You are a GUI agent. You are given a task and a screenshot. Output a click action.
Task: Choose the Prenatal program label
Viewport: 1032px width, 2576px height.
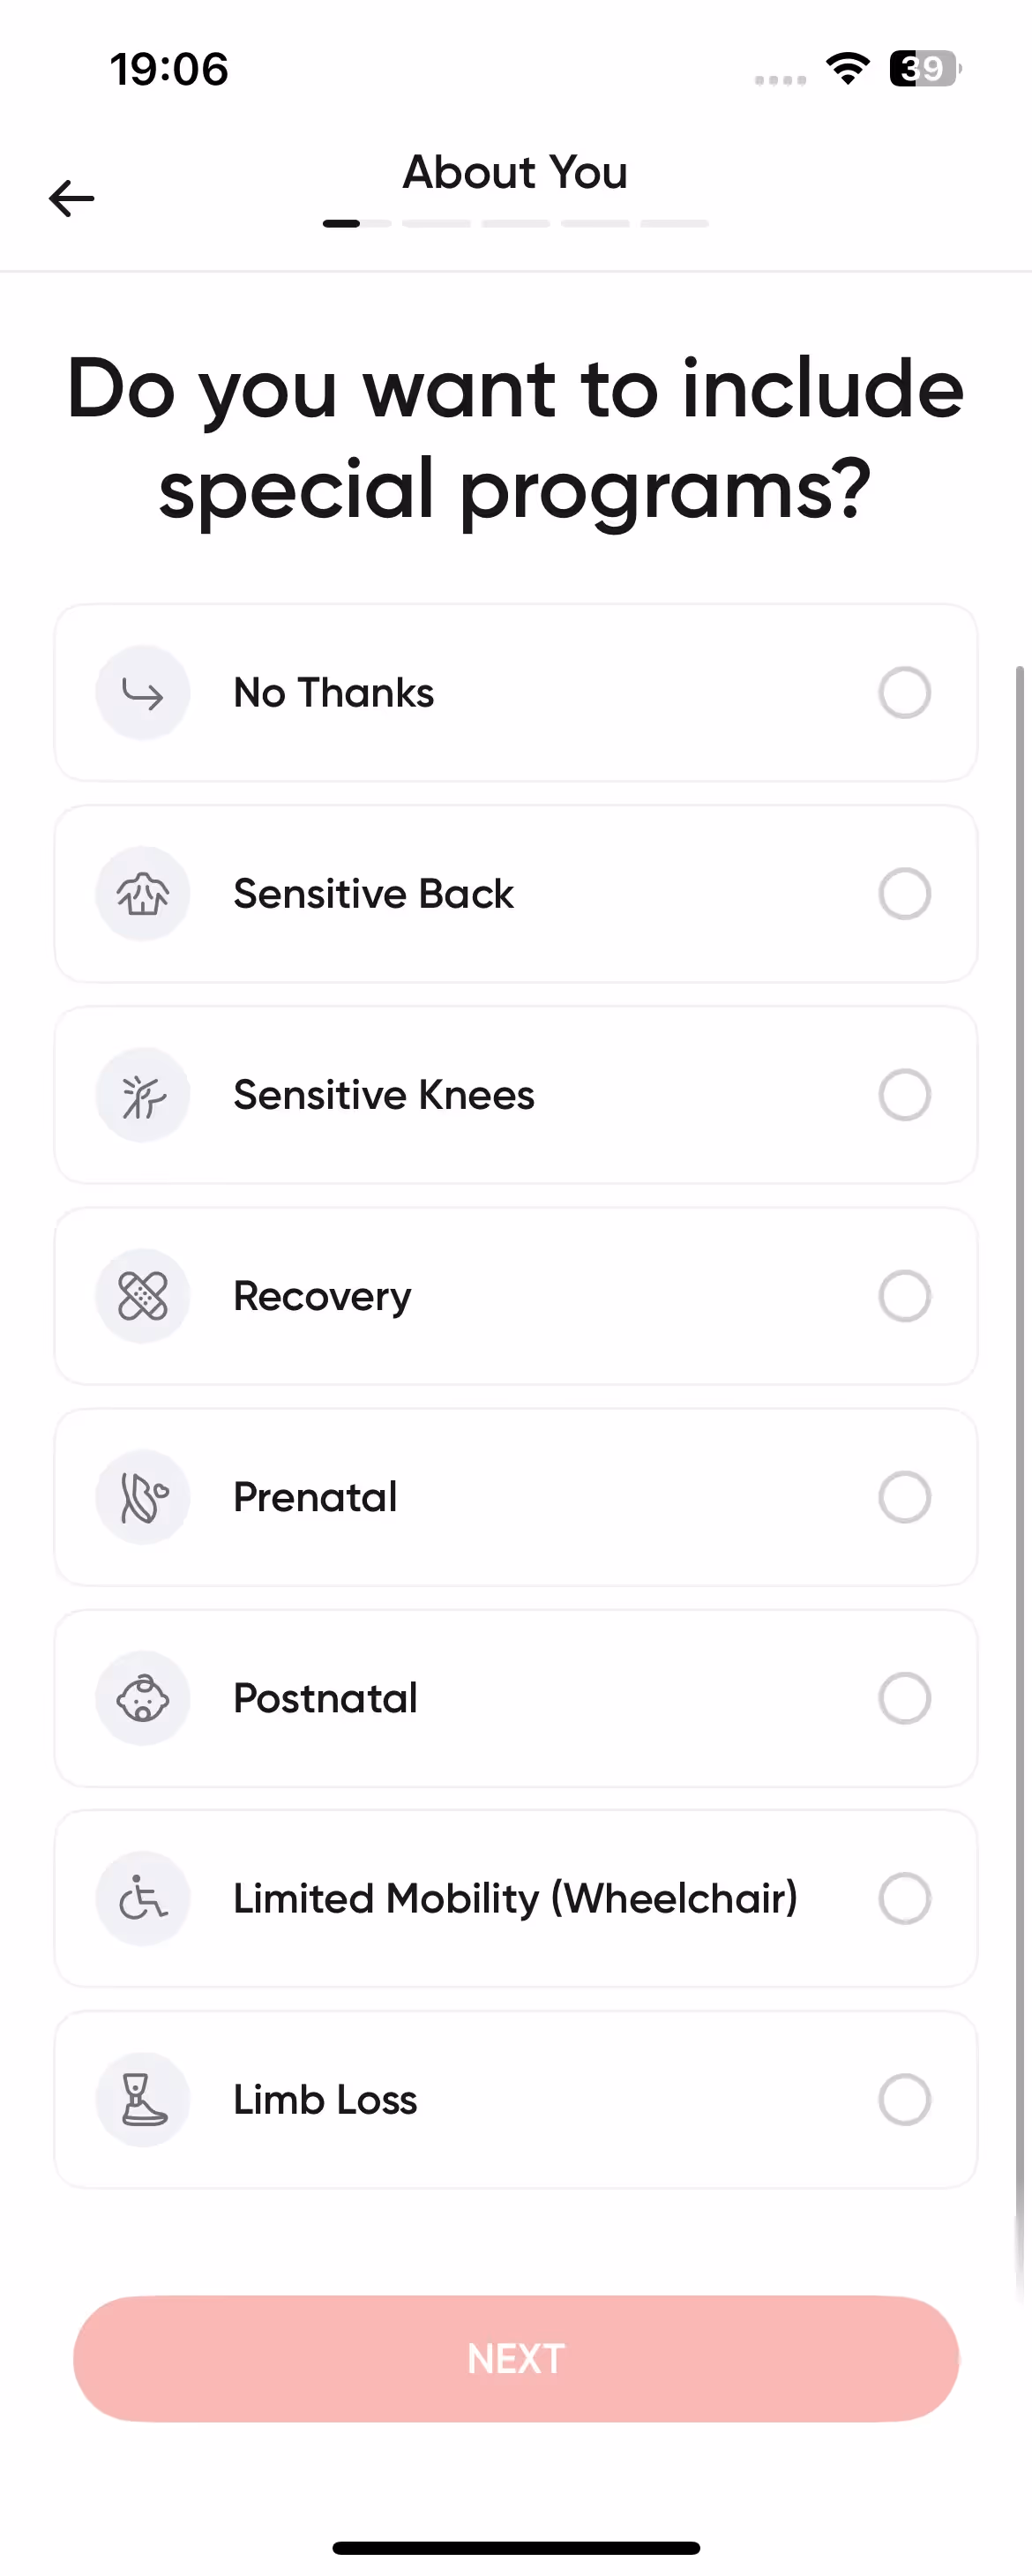pyautogui.click(x=315, y=1497)
